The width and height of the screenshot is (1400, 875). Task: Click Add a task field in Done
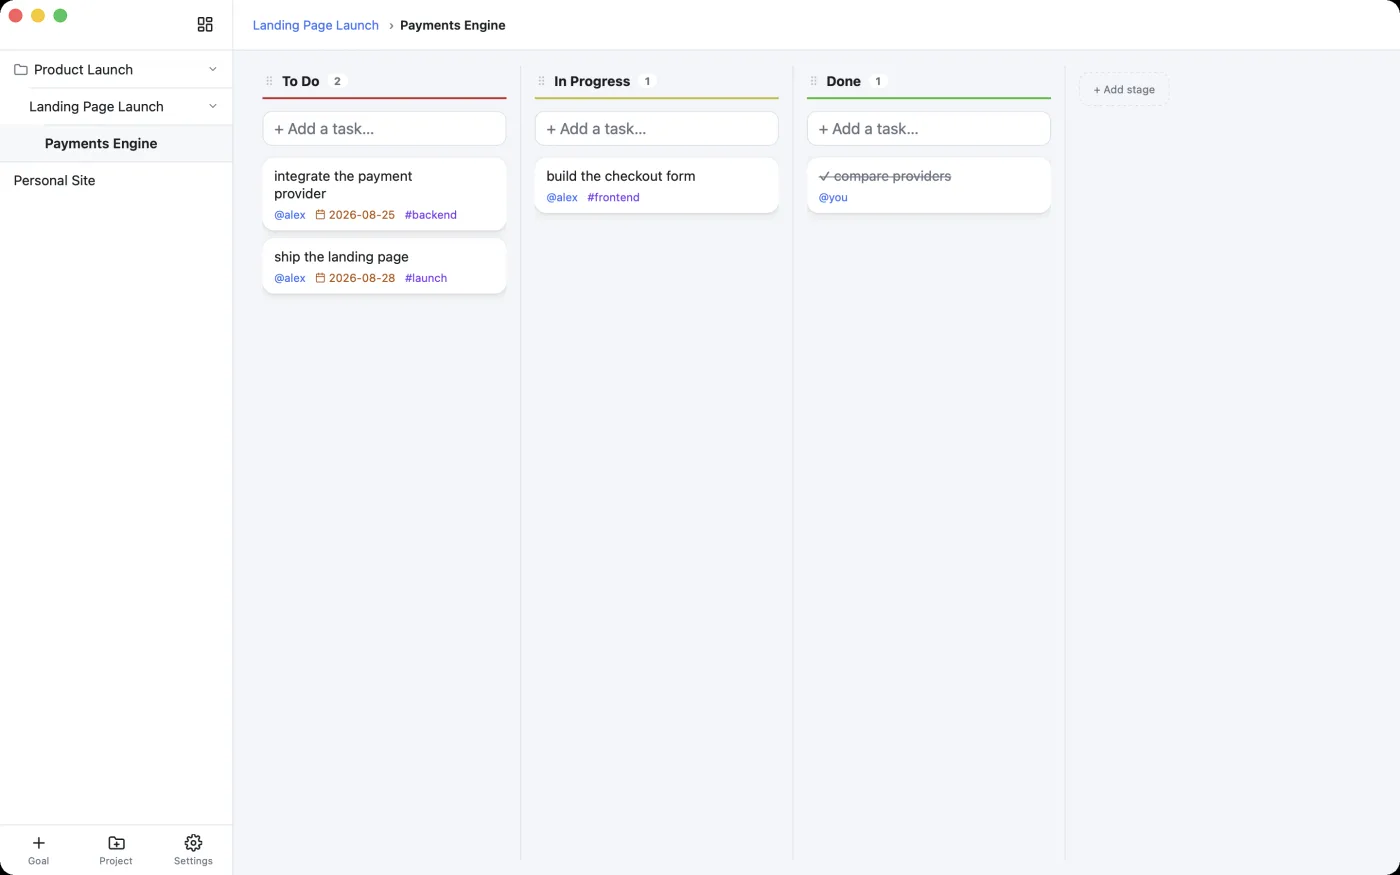coord(928,129)
